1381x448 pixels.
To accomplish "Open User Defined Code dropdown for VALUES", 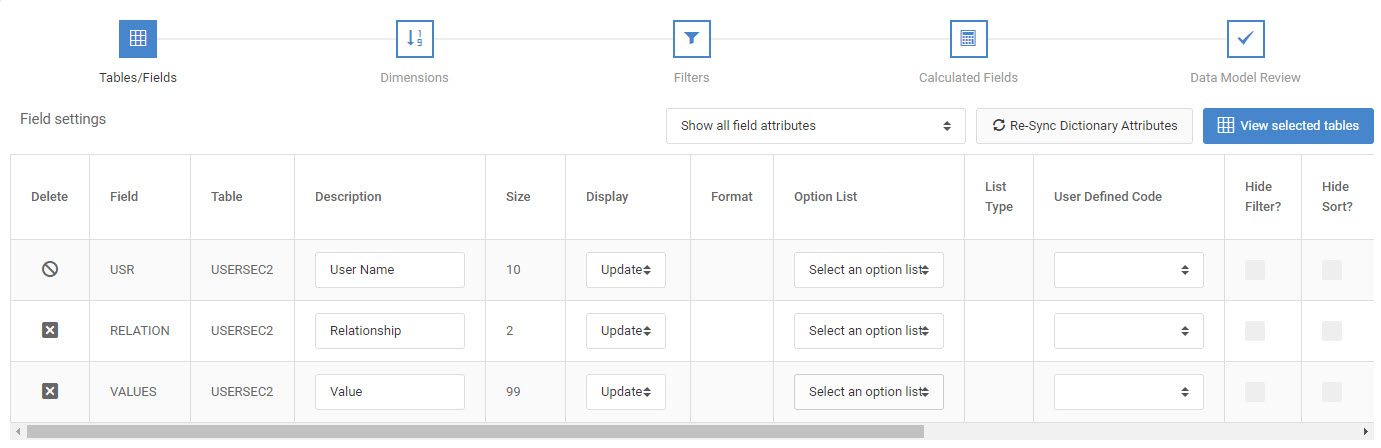I will [1129, 392].
